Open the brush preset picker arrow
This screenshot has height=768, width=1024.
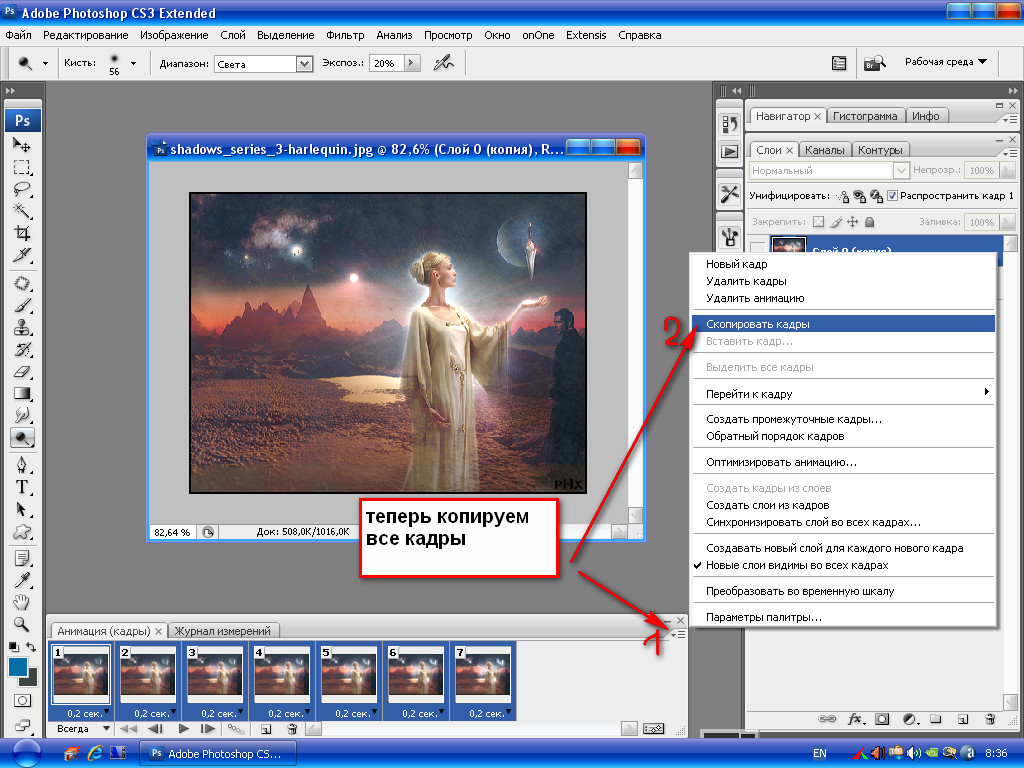tap(133, 63)
